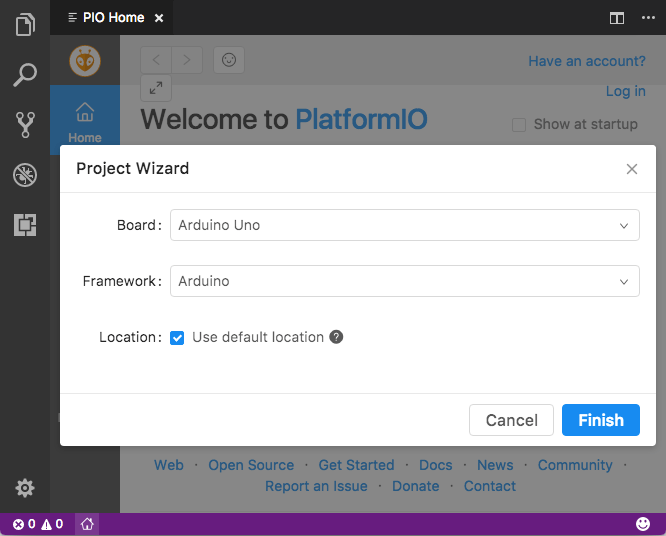
Task: Open the Donate link
Action: (x=416, y=486)
